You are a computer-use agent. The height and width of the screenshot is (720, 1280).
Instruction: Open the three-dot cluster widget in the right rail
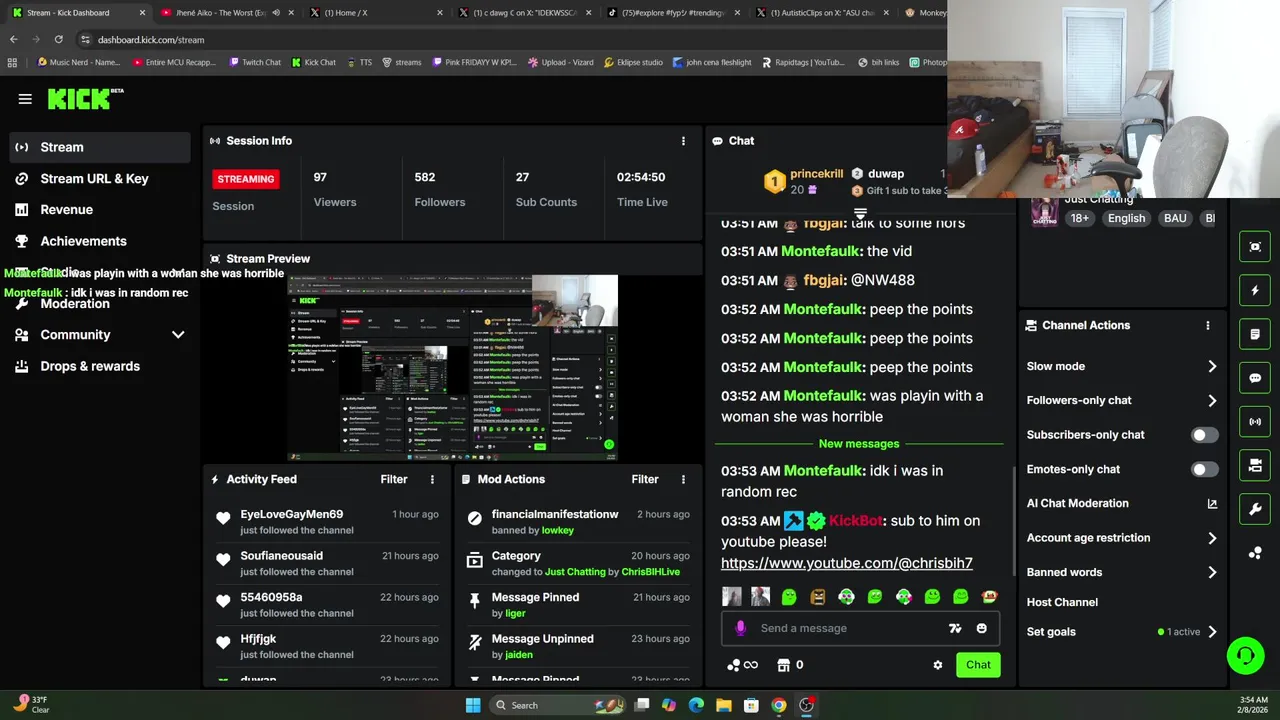pyautogui.click(x=1255, y=553)
